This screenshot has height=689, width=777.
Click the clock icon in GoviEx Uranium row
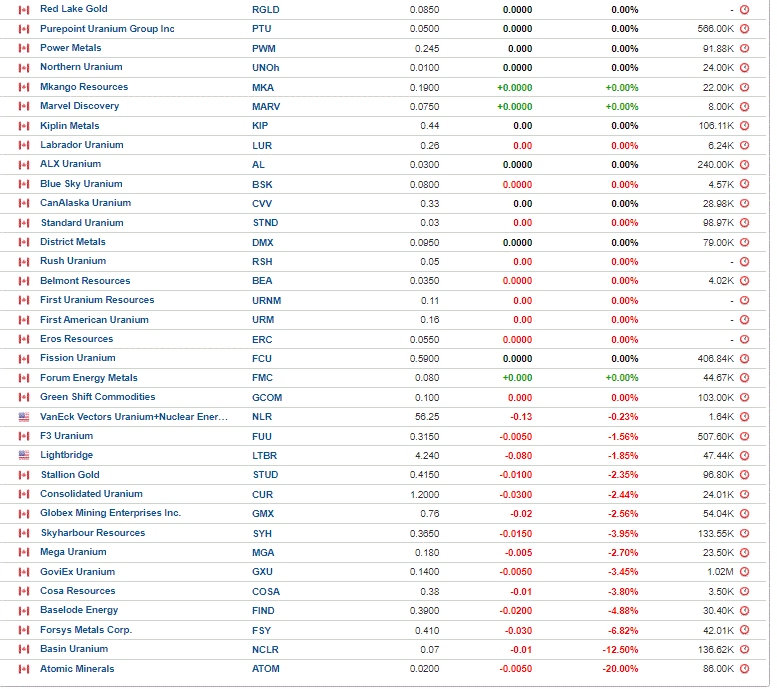[744, 572]
